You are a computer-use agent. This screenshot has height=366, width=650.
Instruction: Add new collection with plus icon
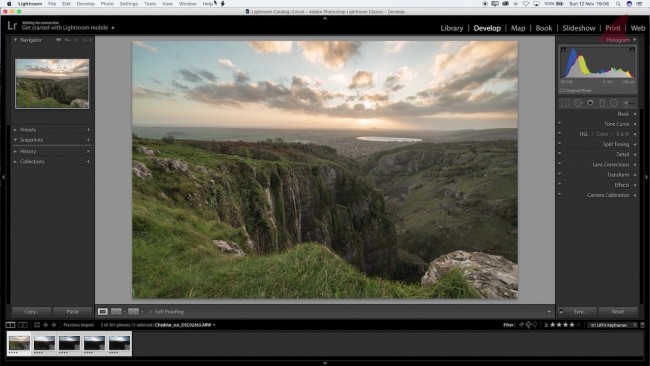pyautogui.click(x=88, y=162)
